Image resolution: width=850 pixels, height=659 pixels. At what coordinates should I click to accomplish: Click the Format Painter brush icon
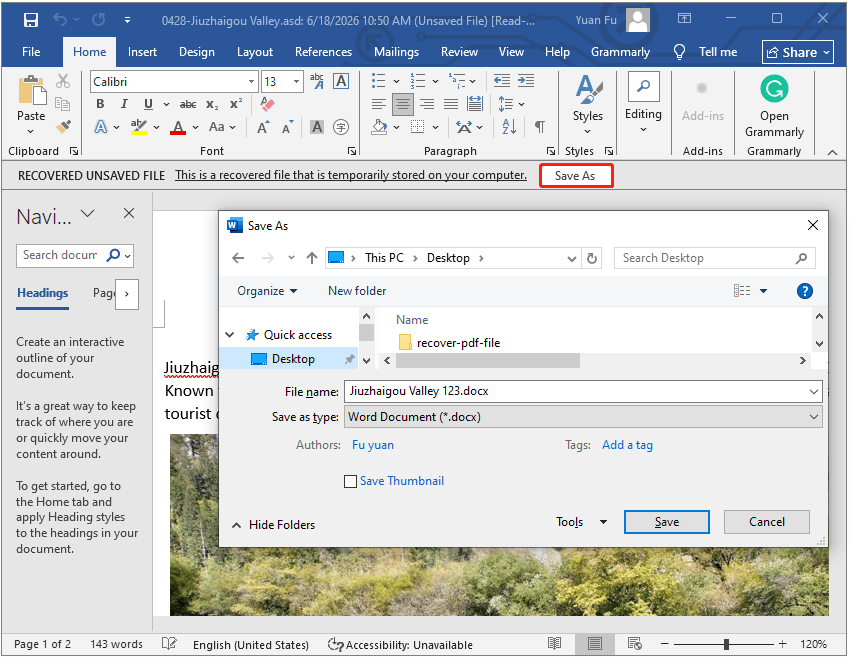[63, 127]
